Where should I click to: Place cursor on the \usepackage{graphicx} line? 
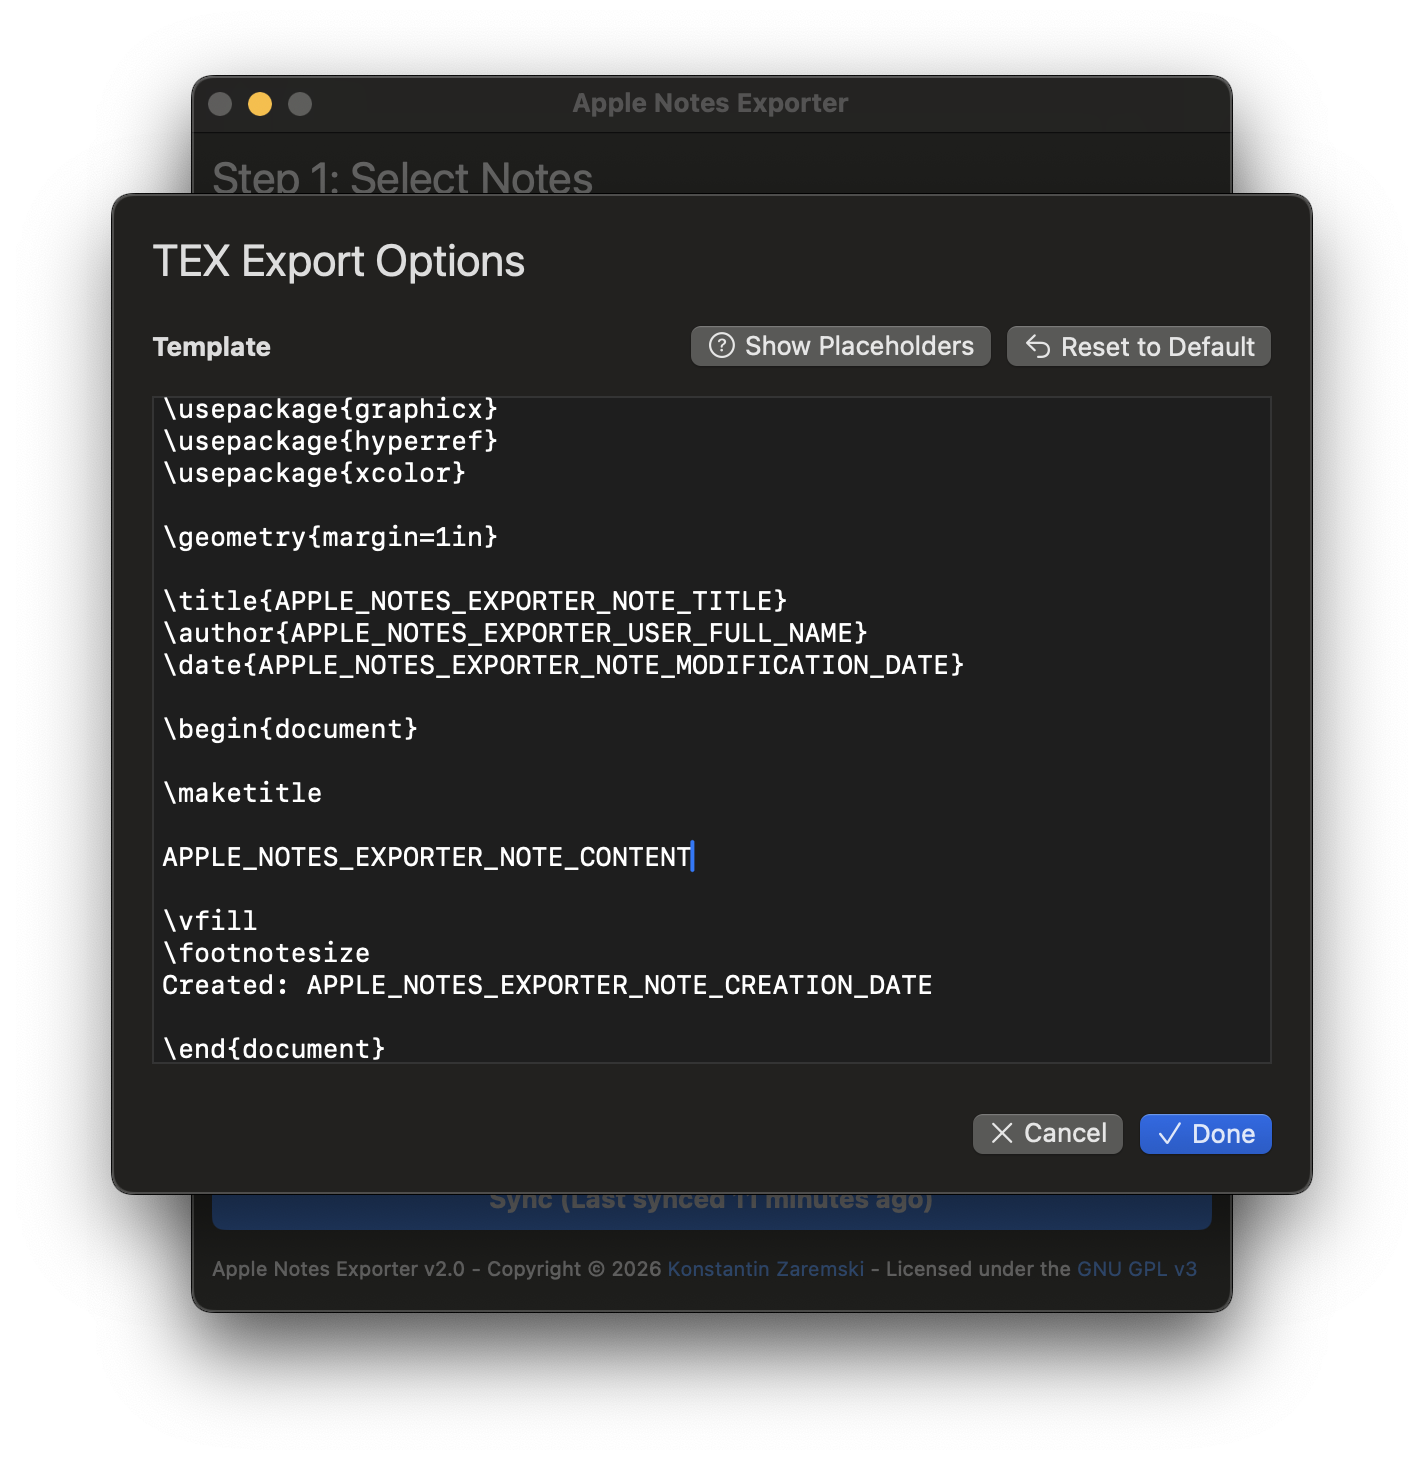pyautogui.click(x=330, y=409)
